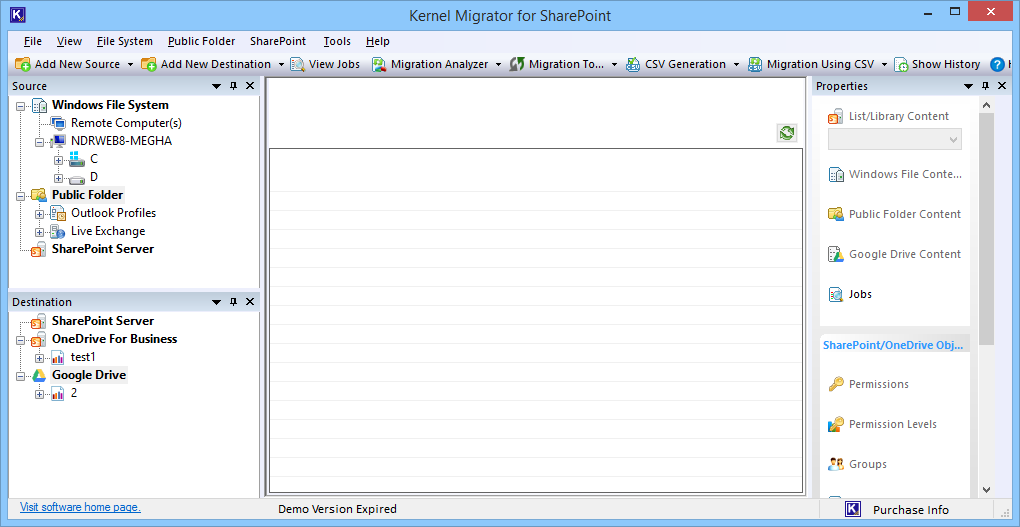
Task: Pin the Source panel
Action: coord(234,86)
